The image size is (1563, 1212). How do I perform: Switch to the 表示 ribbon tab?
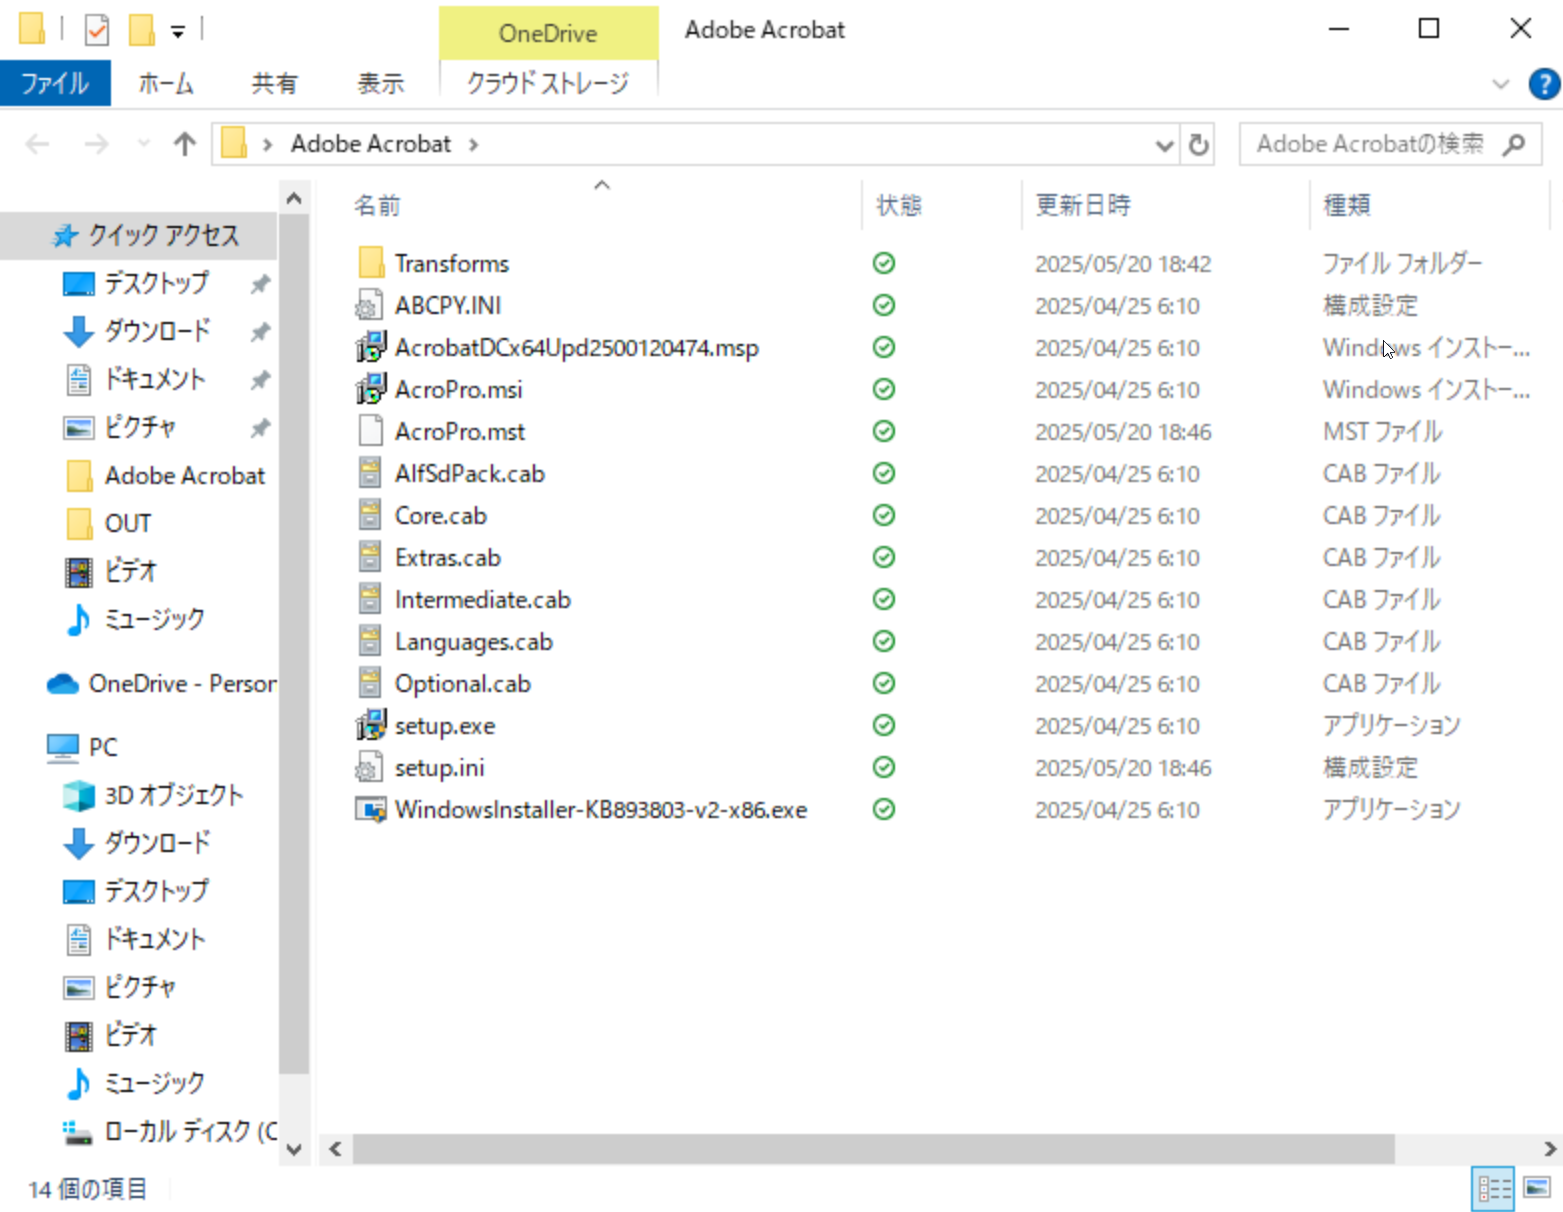pyautogui.click(x=380, y=84)
